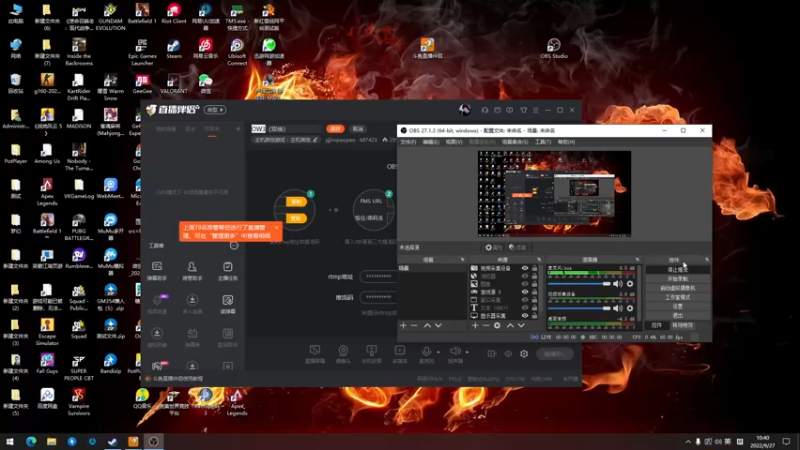This screenshot has width=800, height=450.
Task: Click the Properties button on the source toolbar
Action: tap(493, 247)
